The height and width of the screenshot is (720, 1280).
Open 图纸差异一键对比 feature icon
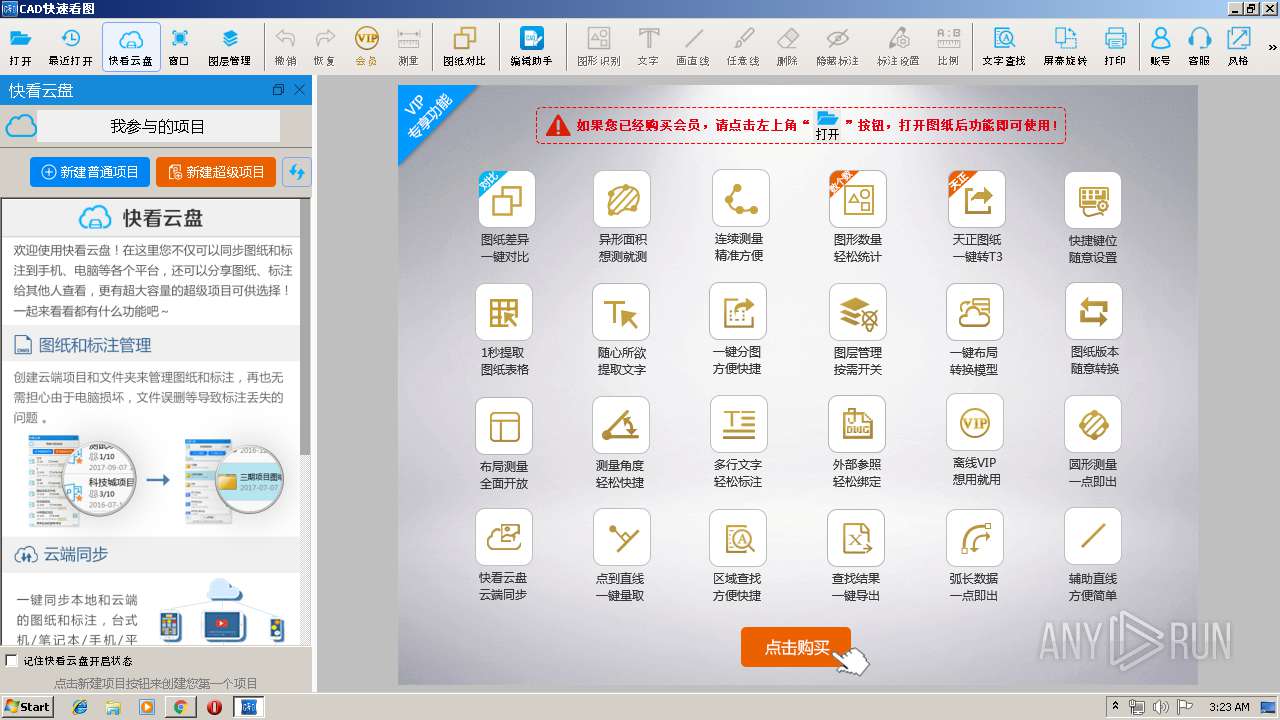tap(506, 199)
